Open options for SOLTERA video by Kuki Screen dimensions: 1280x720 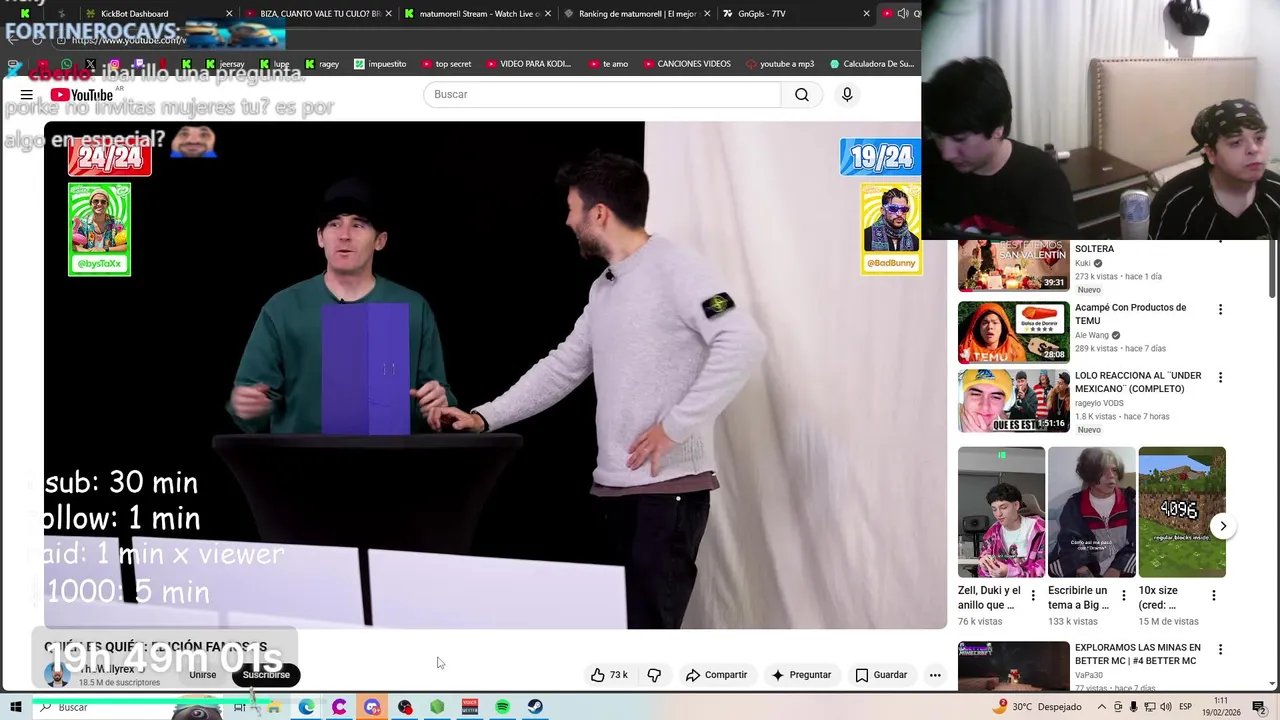pos(1220,243)
